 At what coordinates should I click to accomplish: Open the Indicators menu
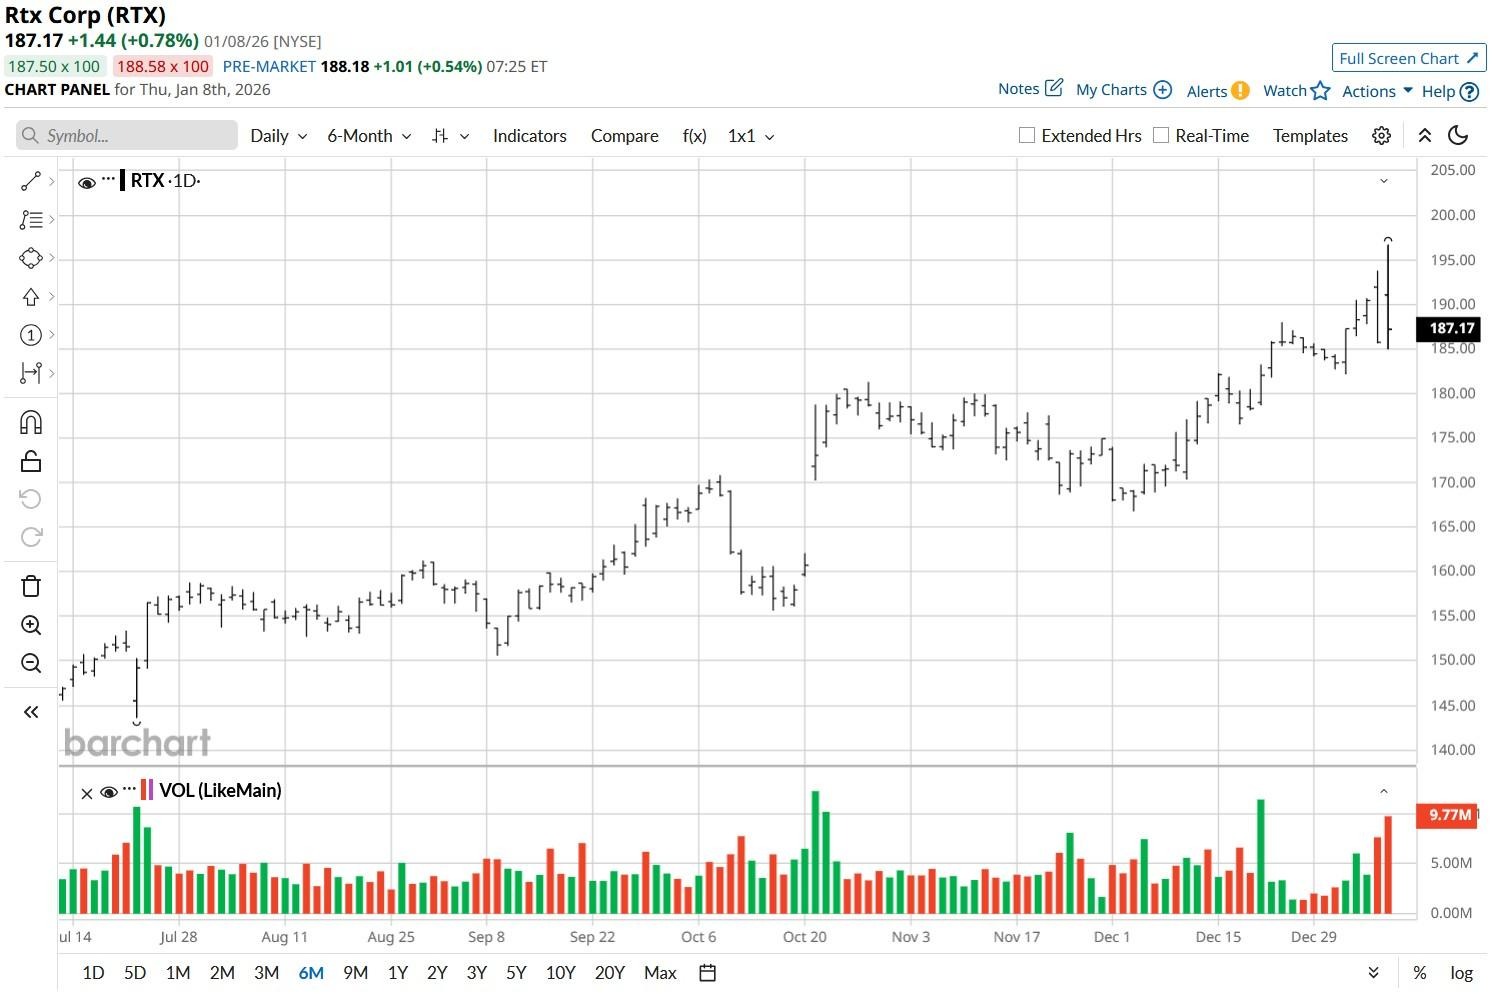pos(530,136)
